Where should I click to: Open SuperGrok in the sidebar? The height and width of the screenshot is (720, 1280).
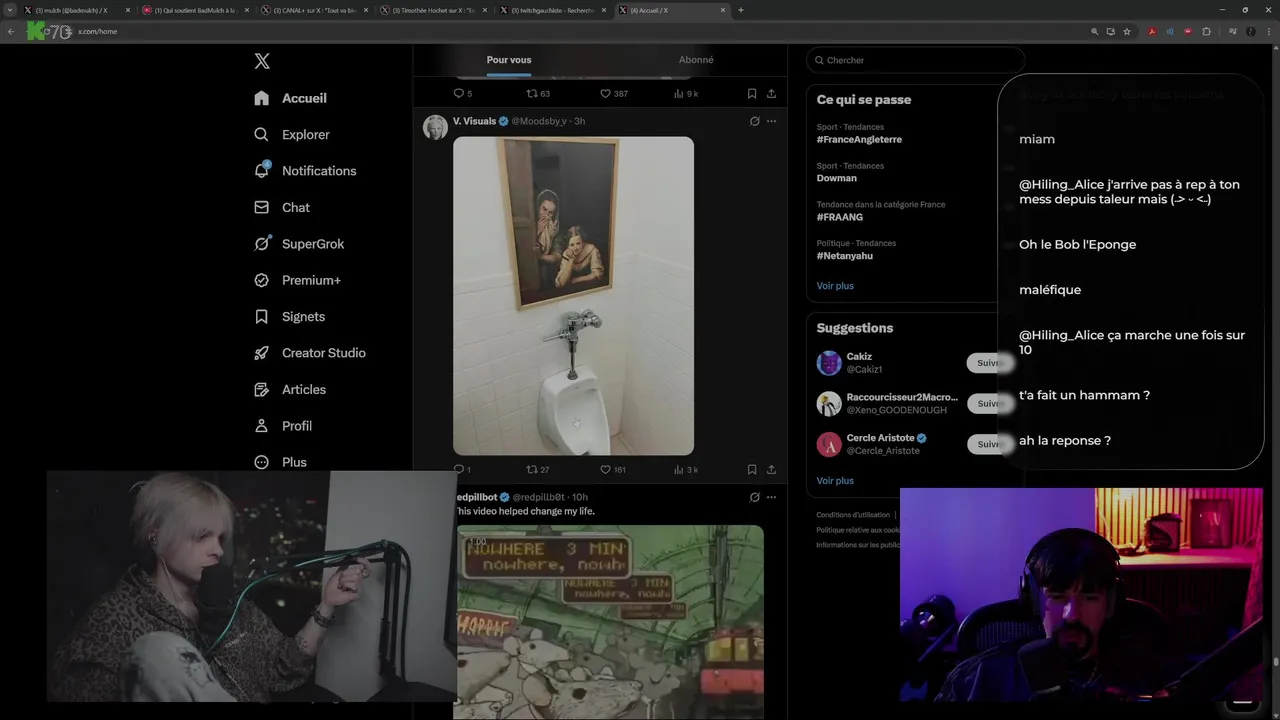(299, 244)
